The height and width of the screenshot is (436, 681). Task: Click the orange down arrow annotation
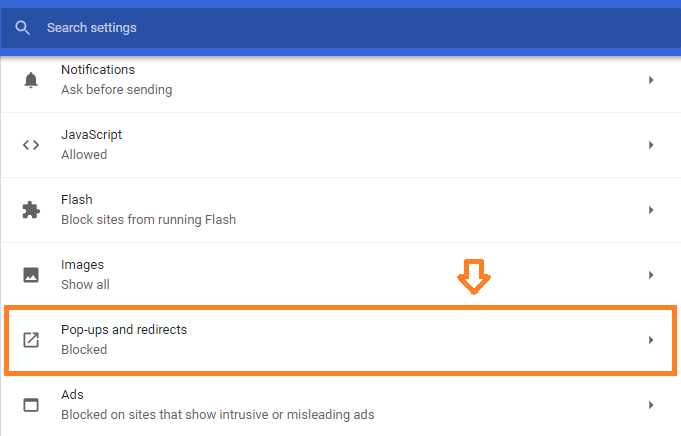coord(474,277)
